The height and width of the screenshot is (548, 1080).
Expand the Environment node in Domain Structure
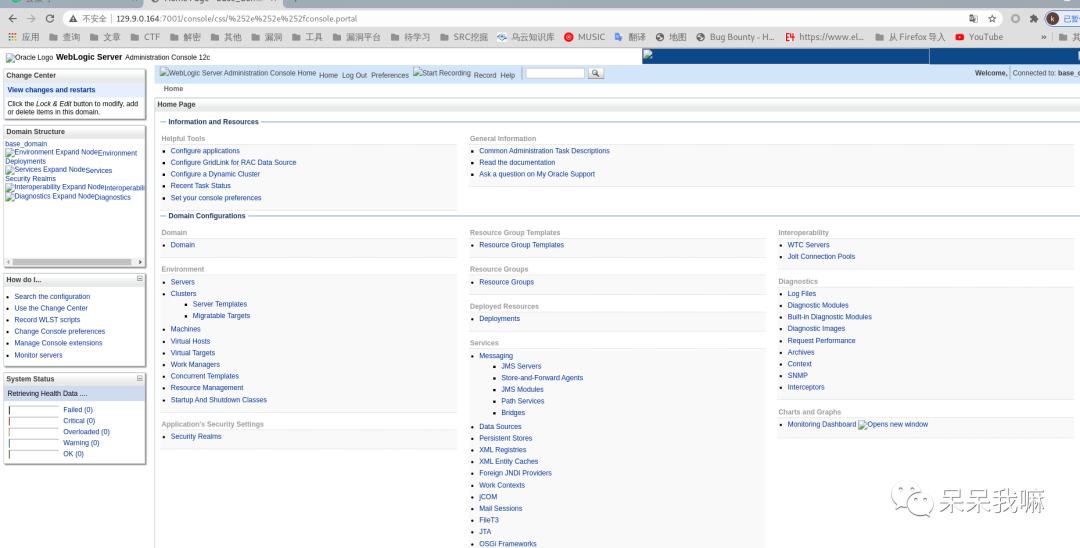[52, 152]
